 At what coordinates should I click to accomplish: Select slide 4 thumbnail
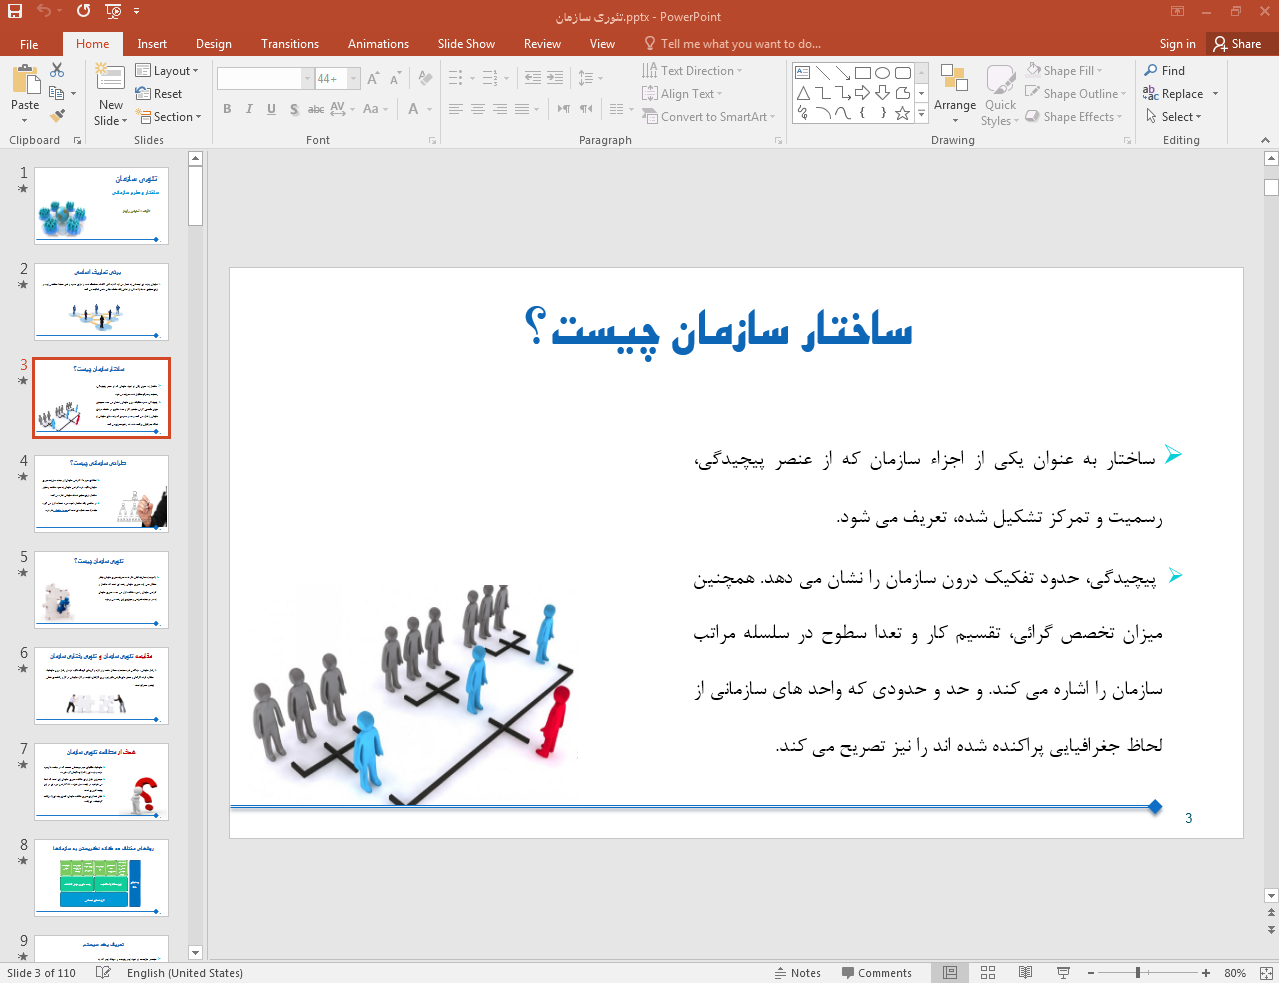pyautogui.click(x=101, y=493)
